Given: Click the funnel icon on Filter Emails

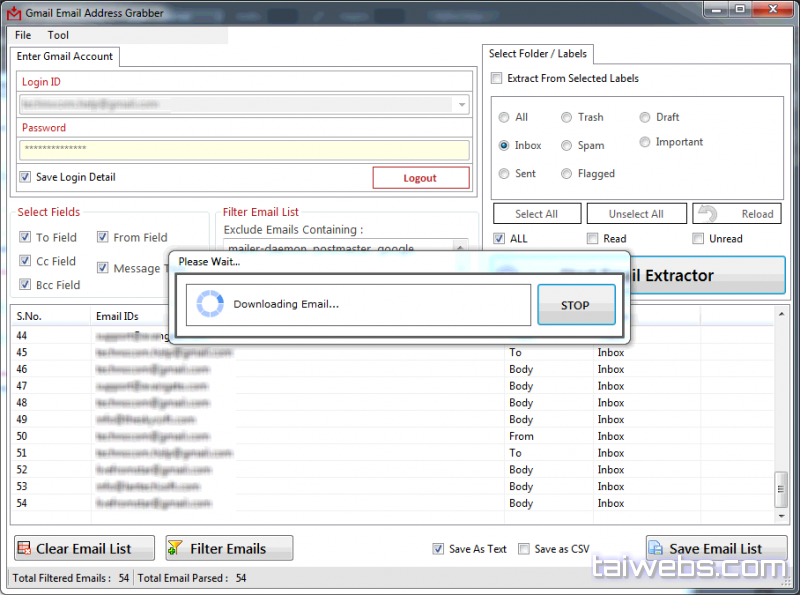Looking at the screenshot, I should coord(176,548).
